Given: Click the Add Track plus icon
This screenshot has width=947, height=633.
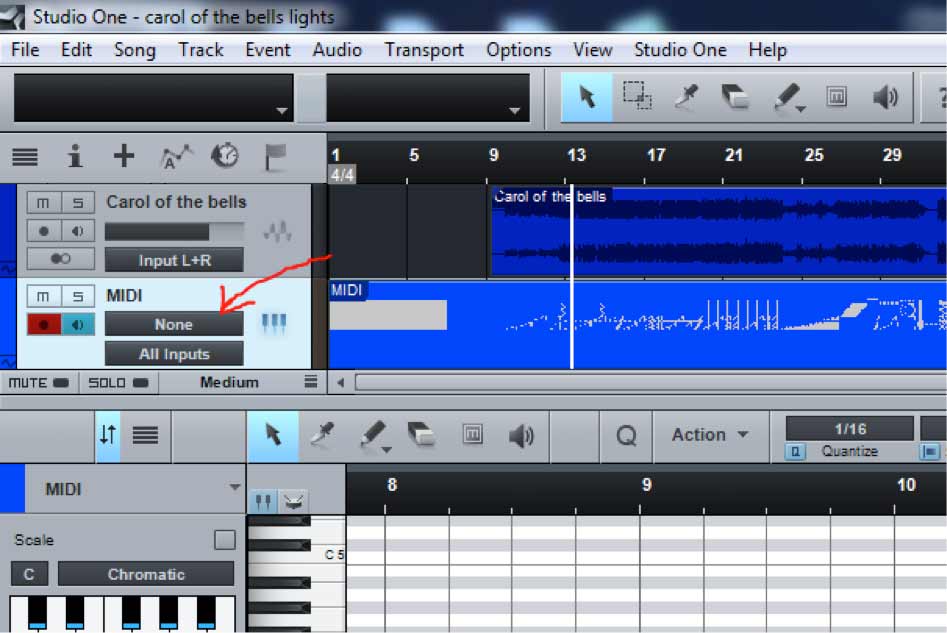Looking at the screenshot, I should (x=124, y=156).
